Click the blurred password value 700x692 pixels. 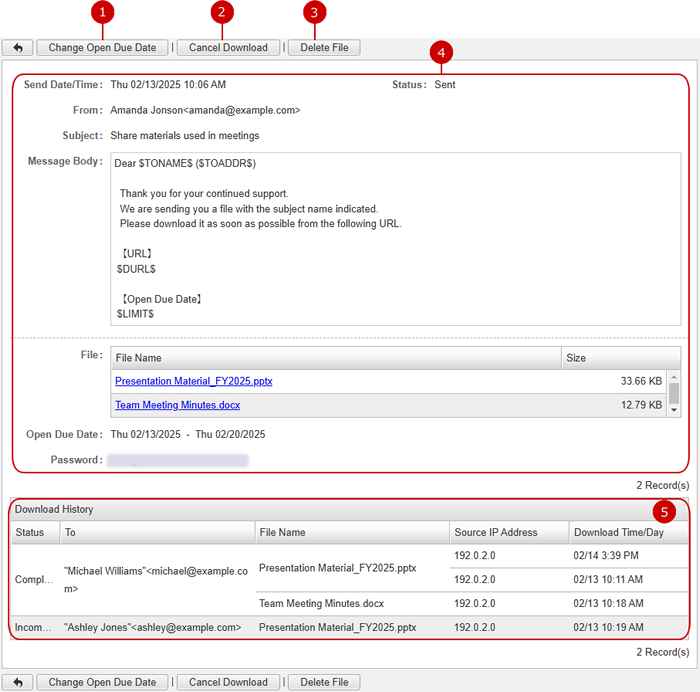click(178, 460)
